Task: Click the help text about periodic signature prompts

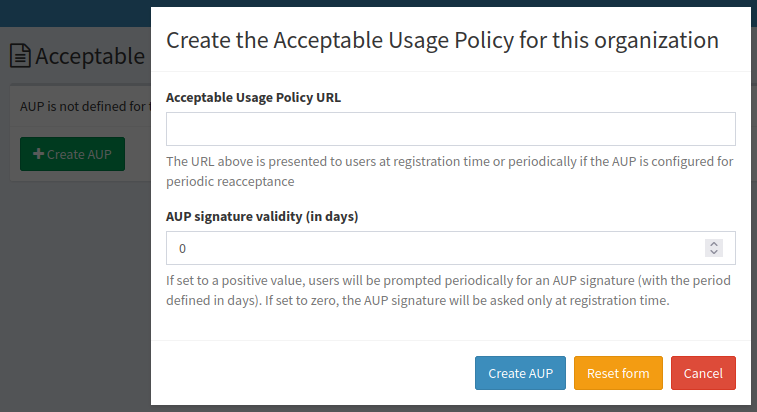Action: coord(450,290)
